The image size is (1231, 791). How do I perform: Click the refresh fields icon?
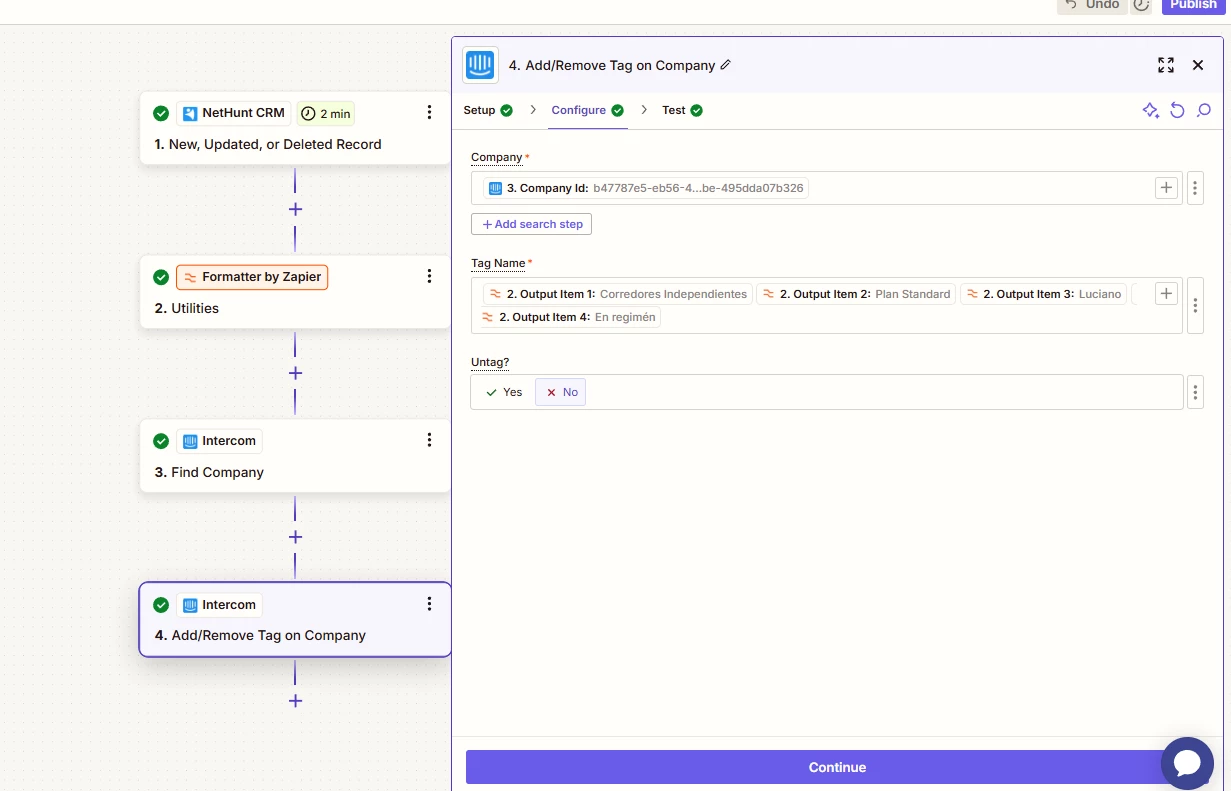[1177, 110]
